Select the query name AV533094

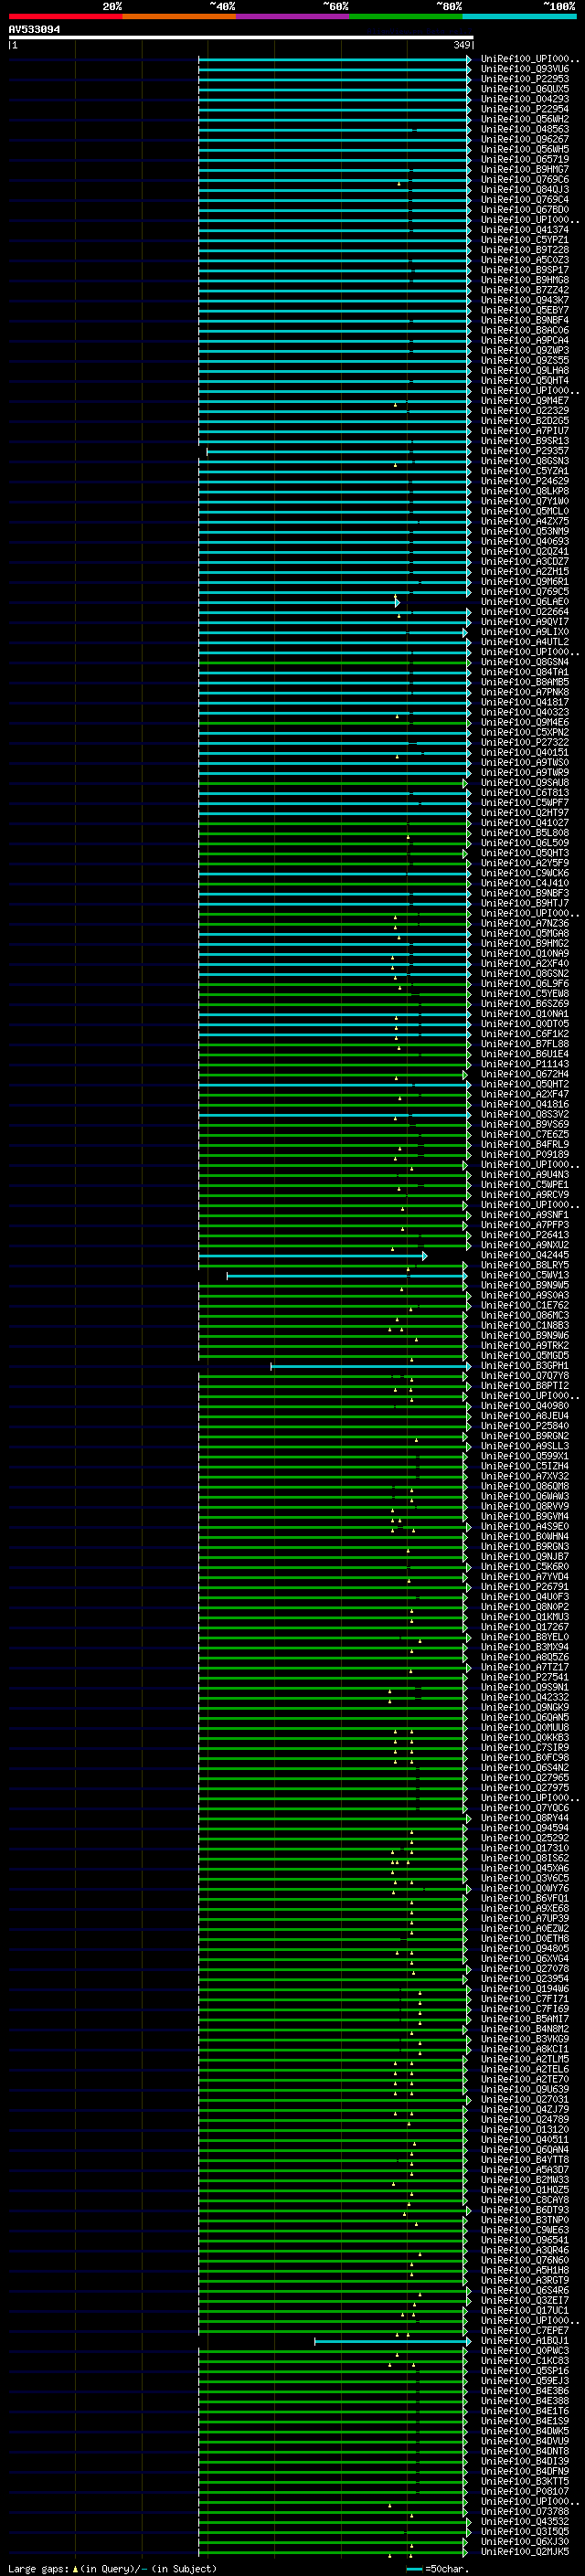pyautogui.click(x=34, y=29)
